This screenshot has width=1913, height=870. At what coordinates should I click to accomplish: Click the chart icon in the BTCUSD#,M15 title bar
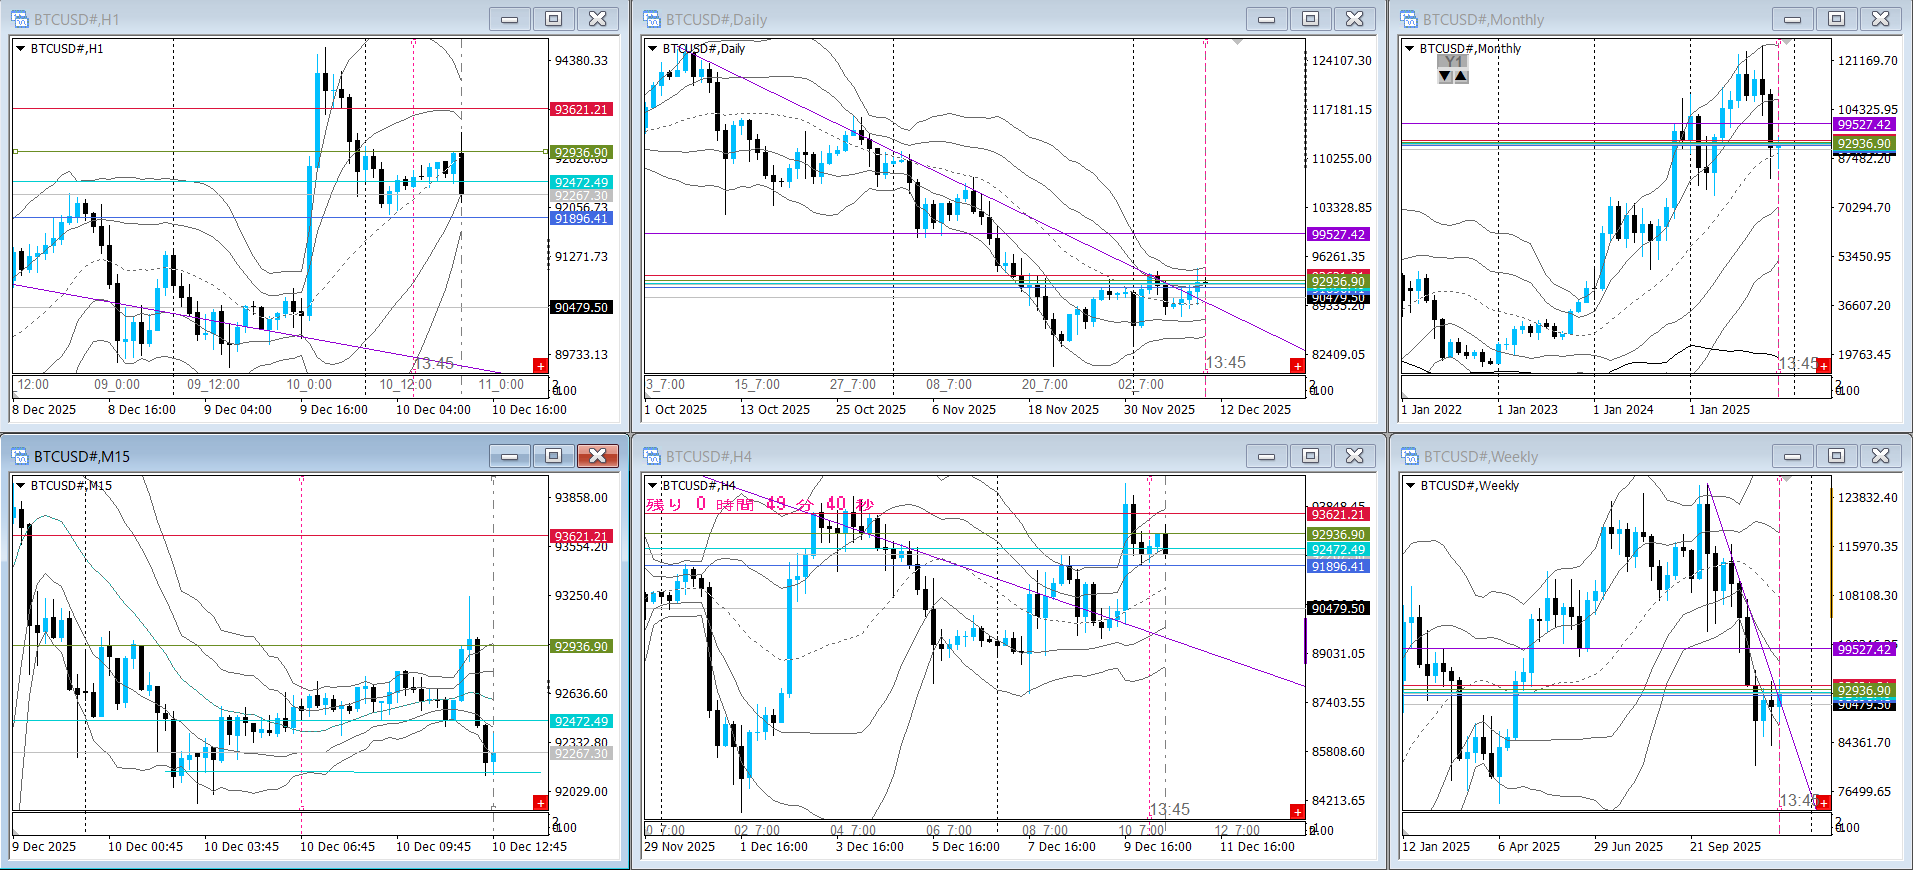(x=20, y=456)
